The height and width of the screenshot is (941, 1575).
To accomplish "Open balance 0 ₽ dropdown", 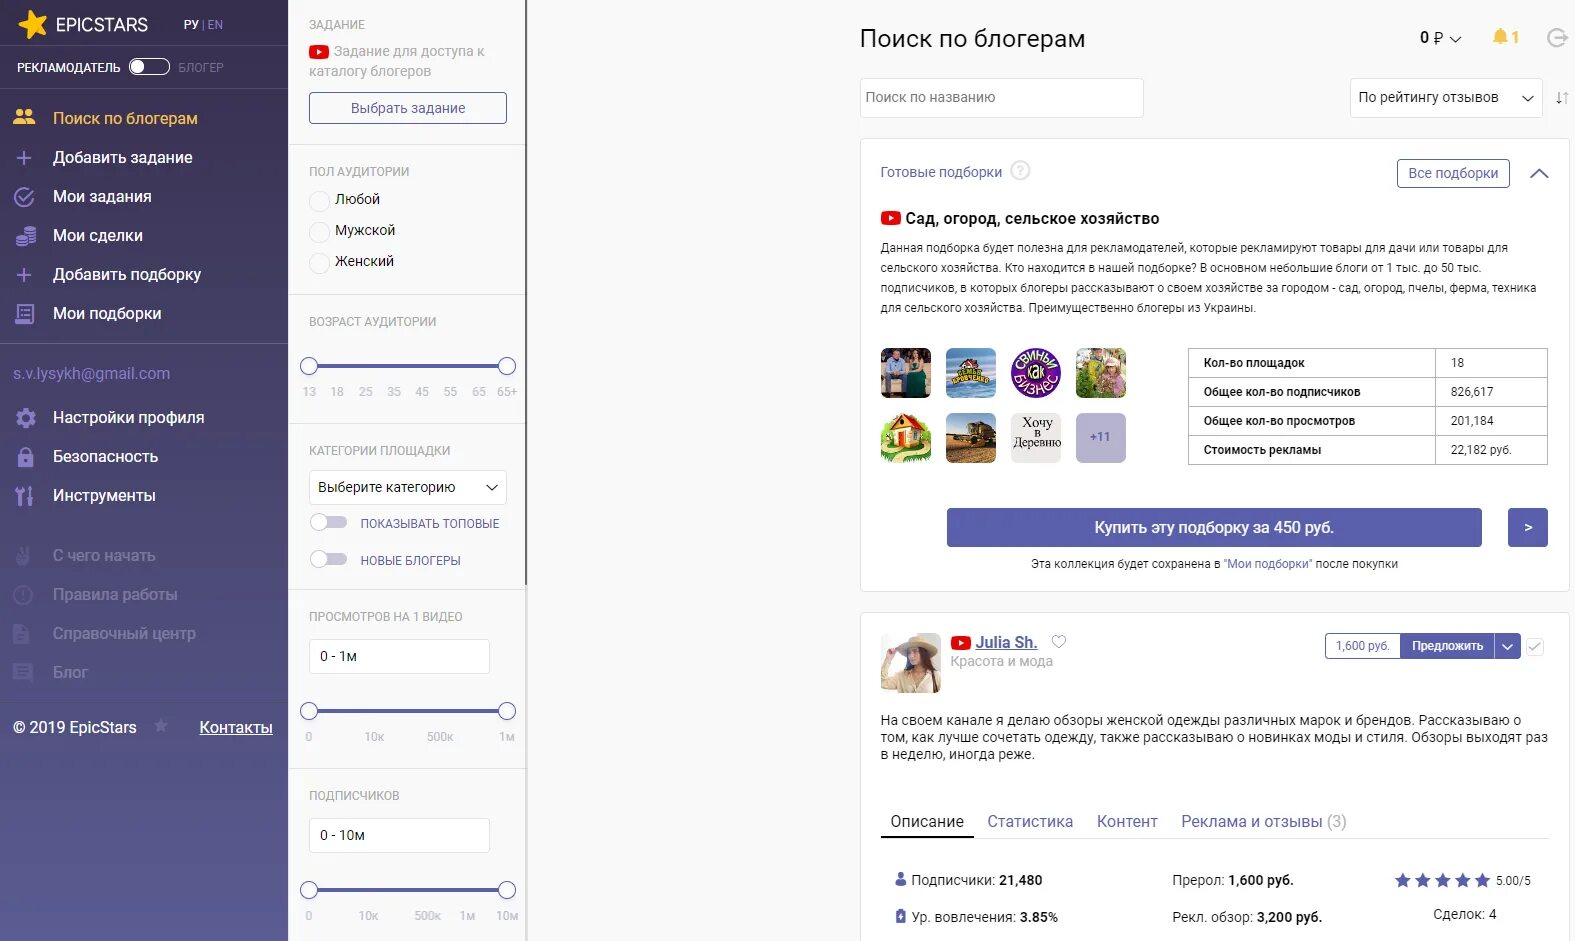I will click(1440, 38).
